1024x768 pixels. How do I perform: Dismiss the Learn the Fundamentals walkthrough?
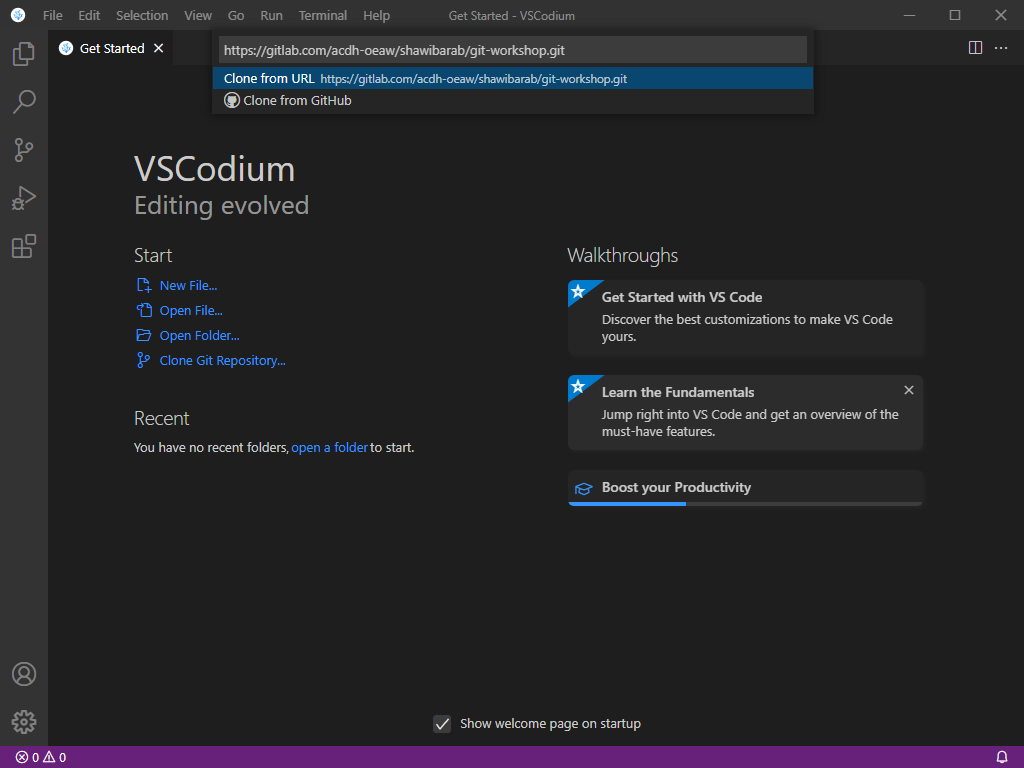908,390
